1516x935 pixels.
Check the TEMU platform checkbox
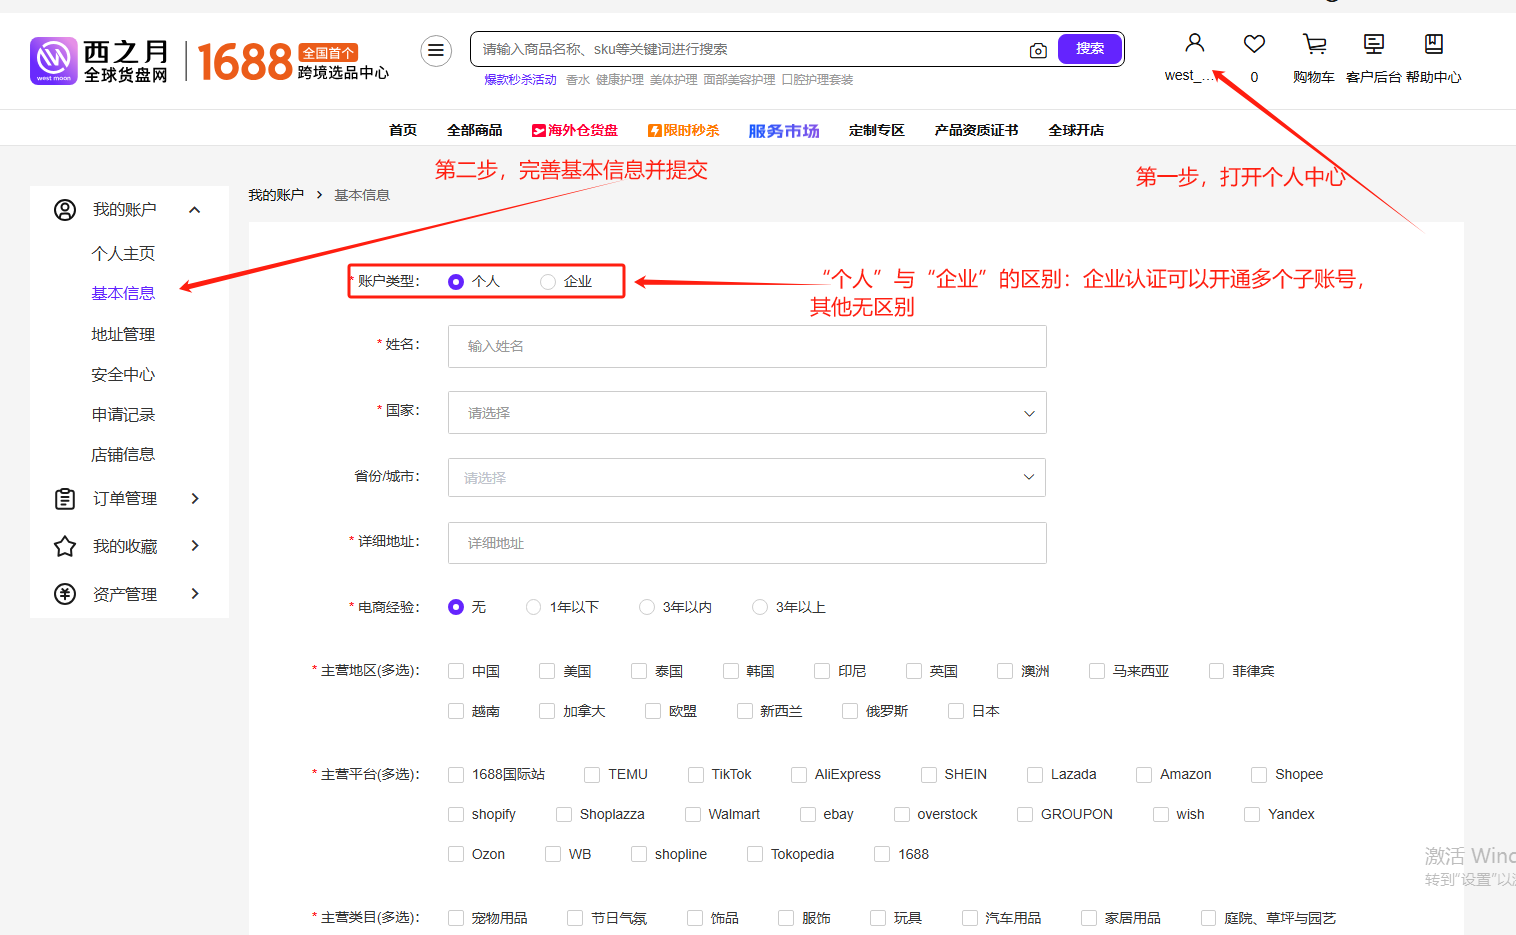pyautogui.click(x=592, y=775)
